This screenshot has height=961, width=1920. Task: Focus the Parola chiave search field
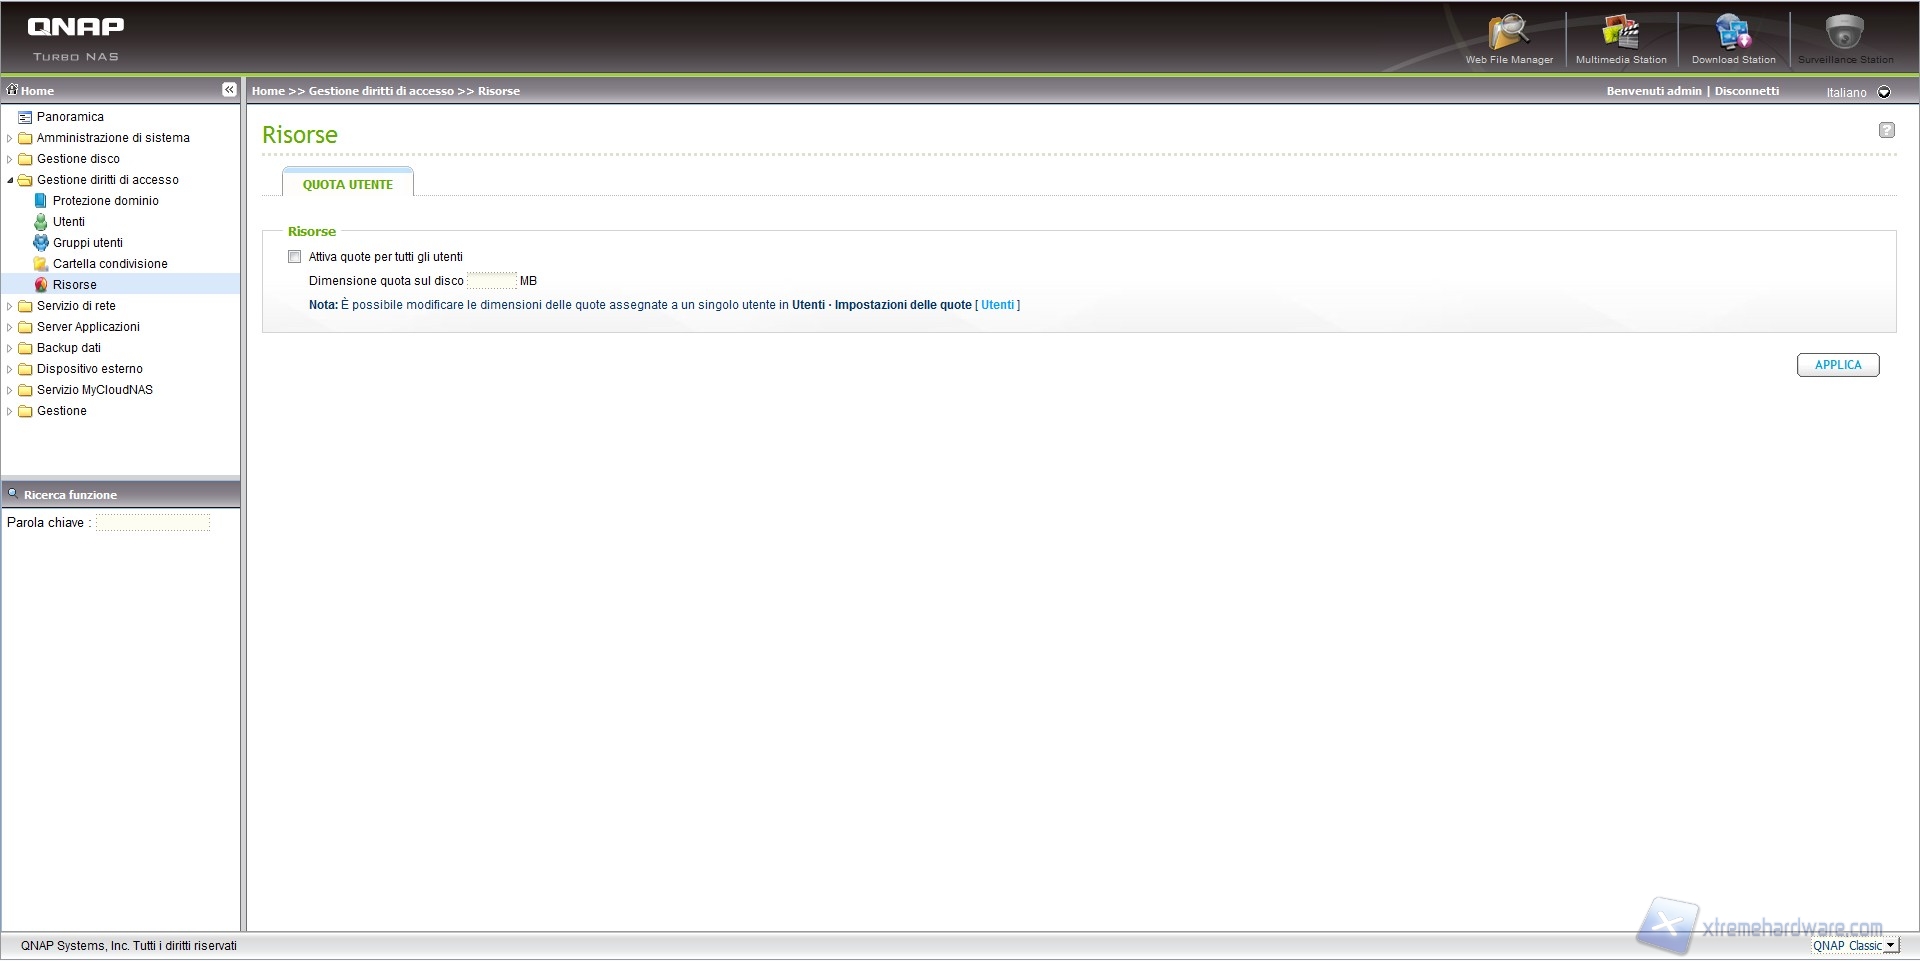(153, 523)
